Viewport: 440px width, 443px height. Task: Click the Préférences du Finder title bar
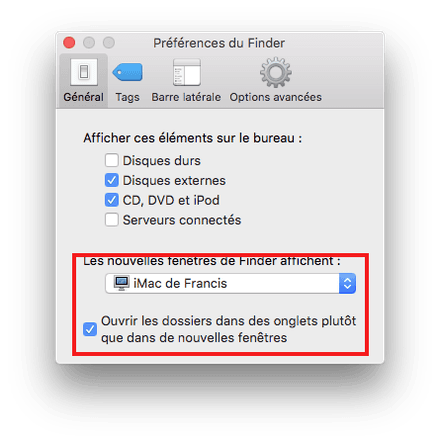click(x=219, y=43)
